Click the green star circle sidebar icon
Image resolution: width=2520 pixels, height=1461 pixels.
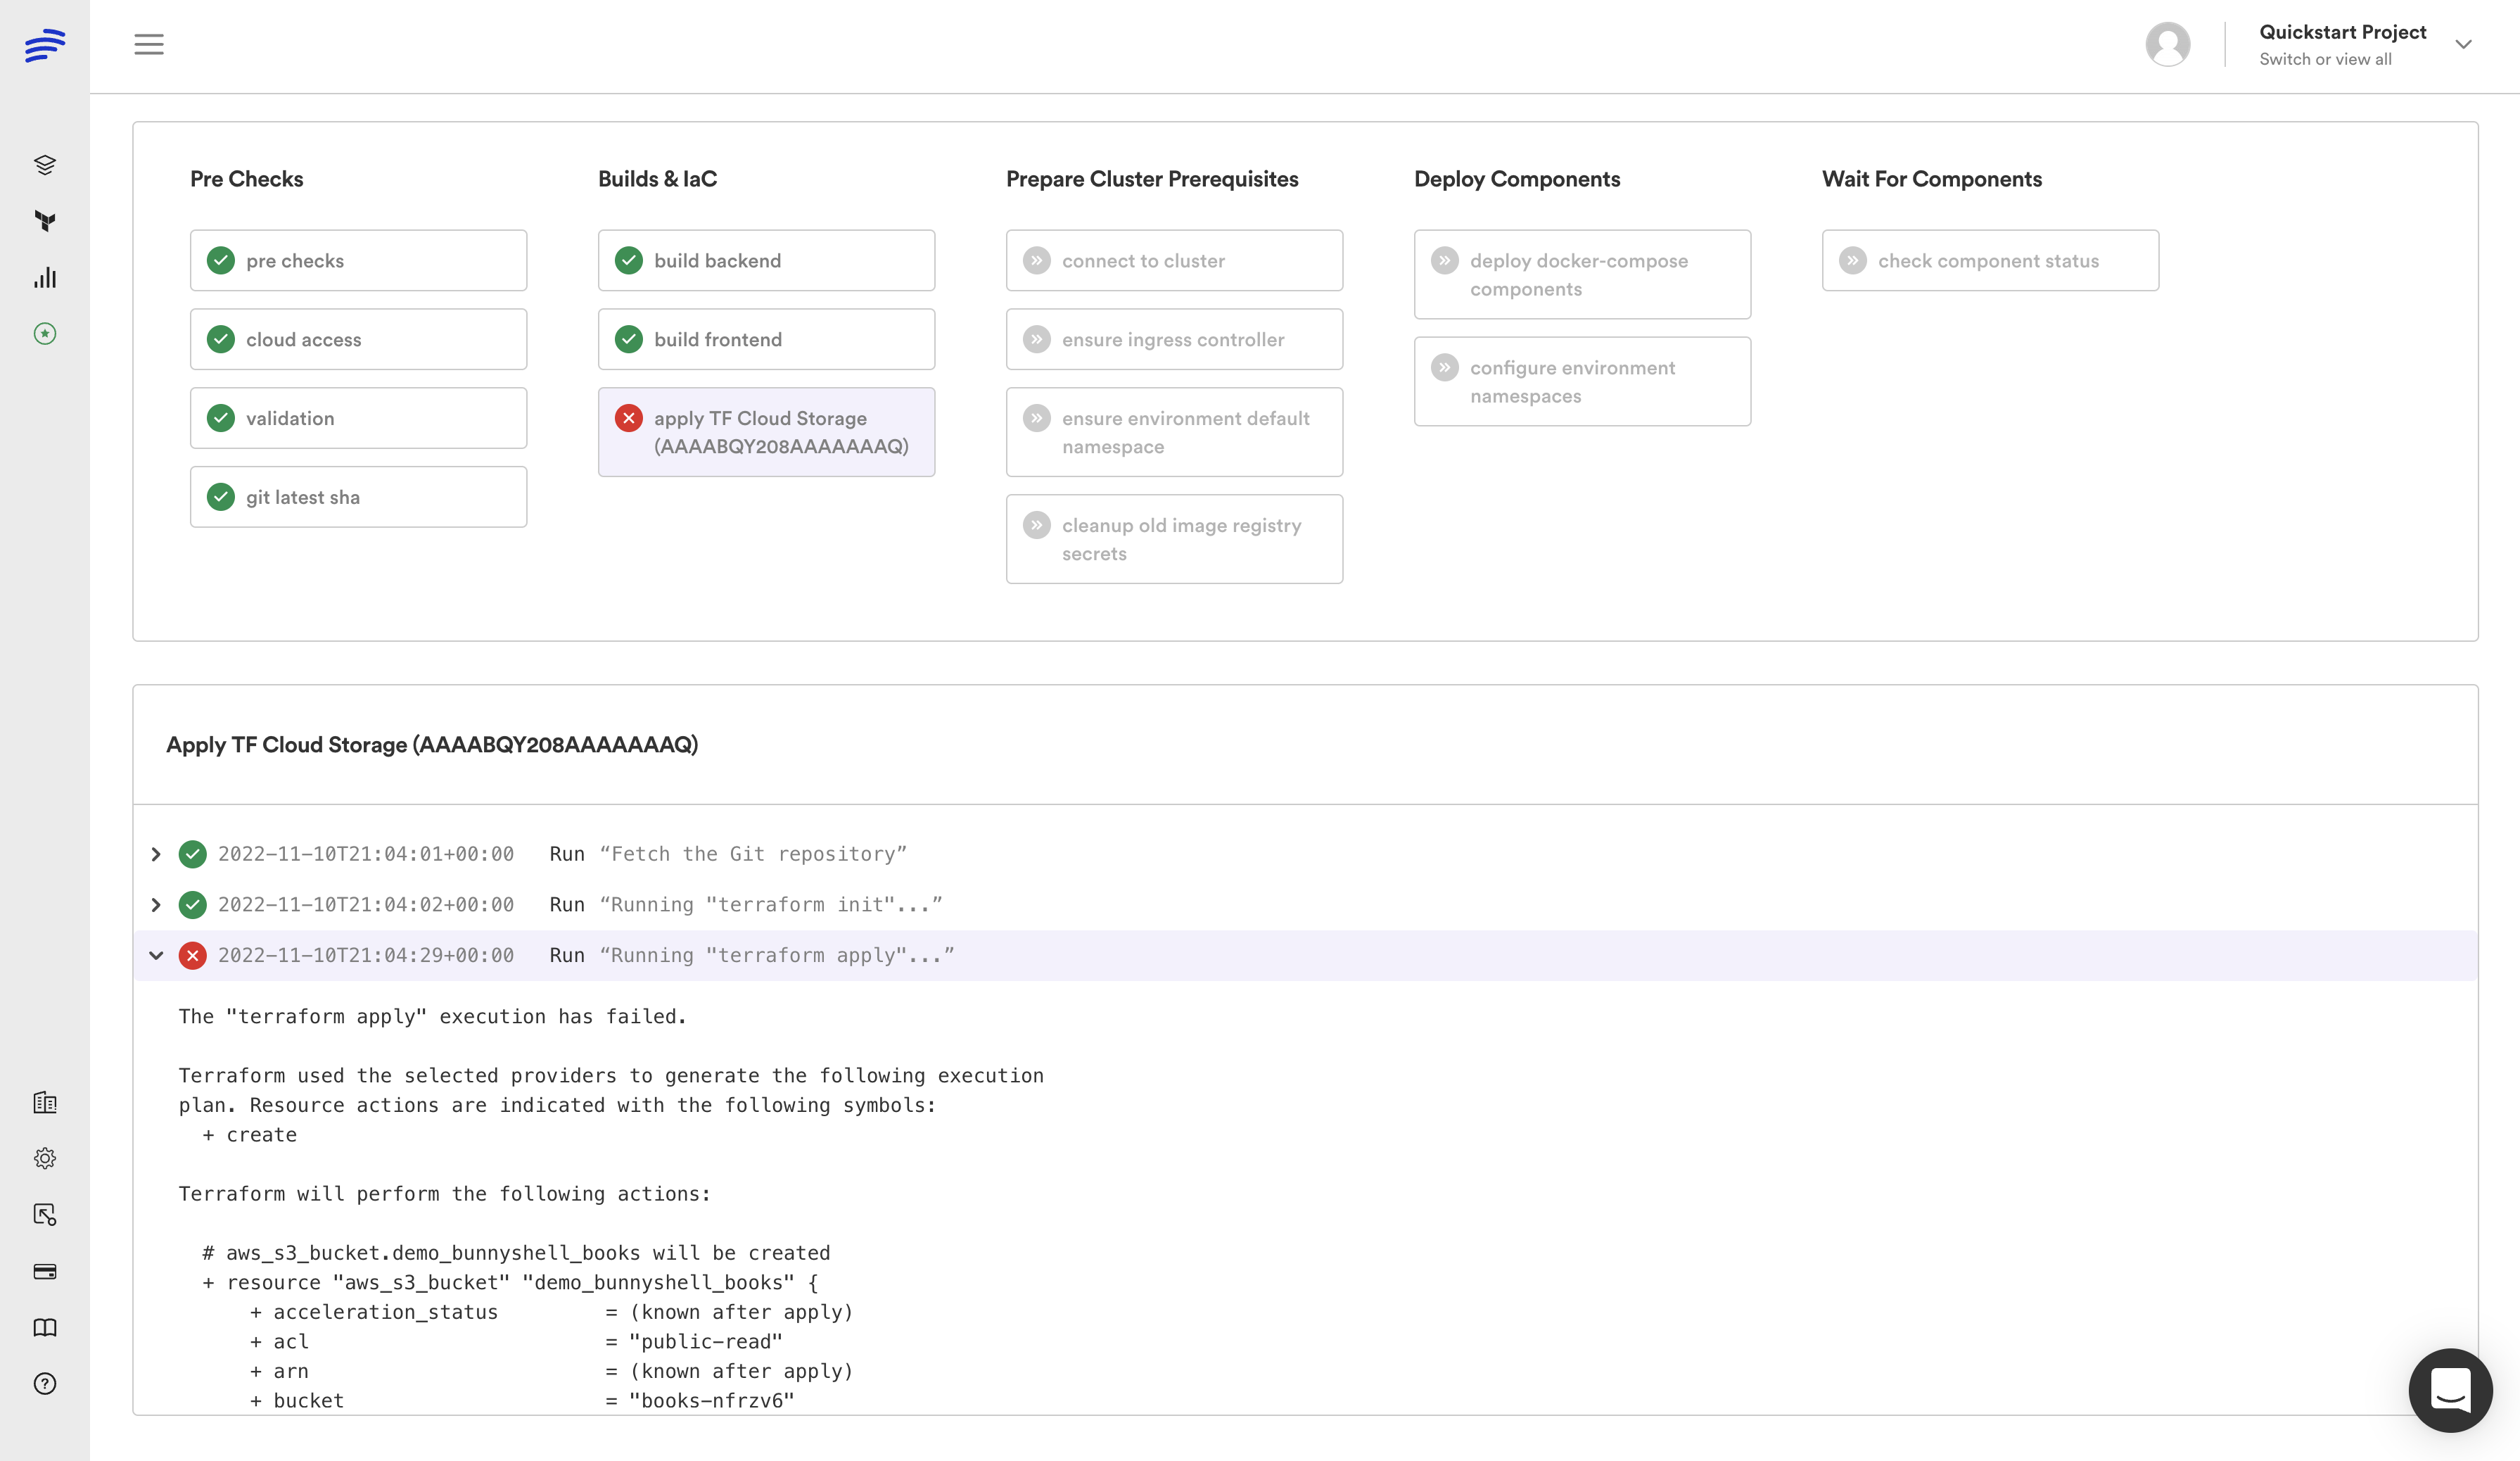pos(45,334)
